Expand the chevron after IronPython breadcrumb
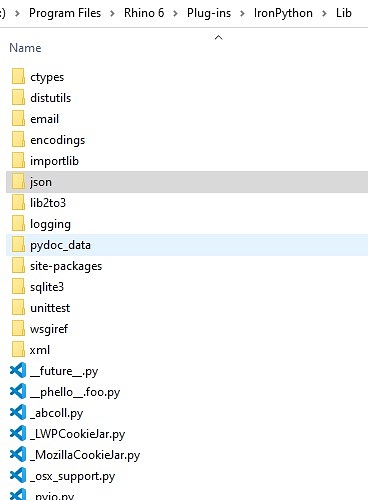The height and width of the screenshot is (500, 368). click(324, 13)
